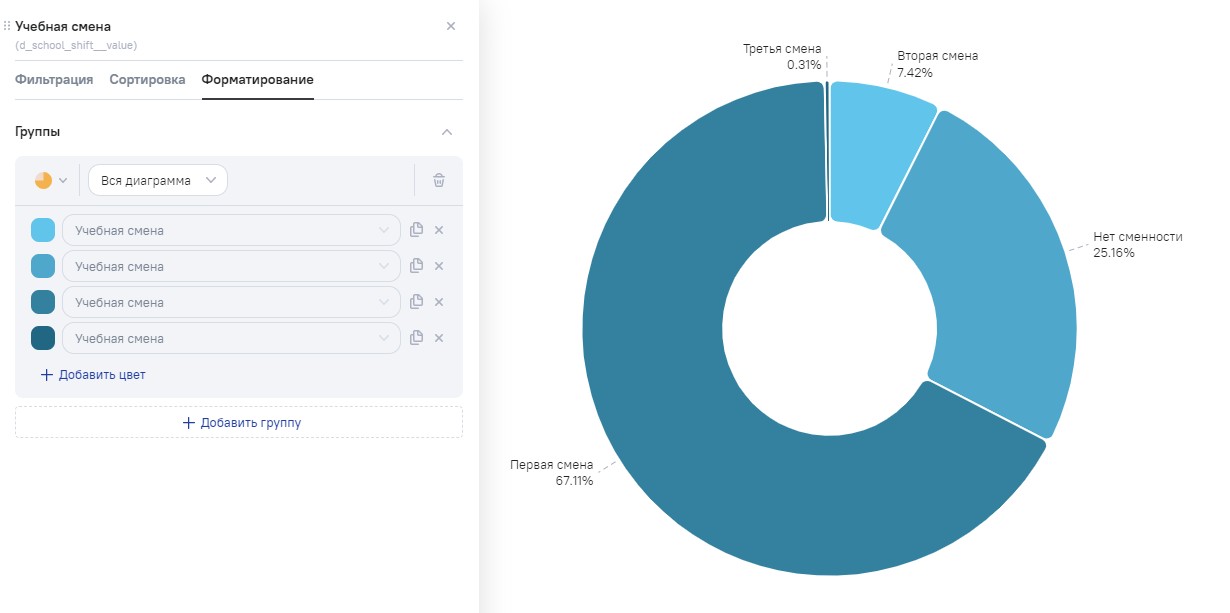Click Добавить цвет link
The image size is (1230, 613).
[93, 375]
